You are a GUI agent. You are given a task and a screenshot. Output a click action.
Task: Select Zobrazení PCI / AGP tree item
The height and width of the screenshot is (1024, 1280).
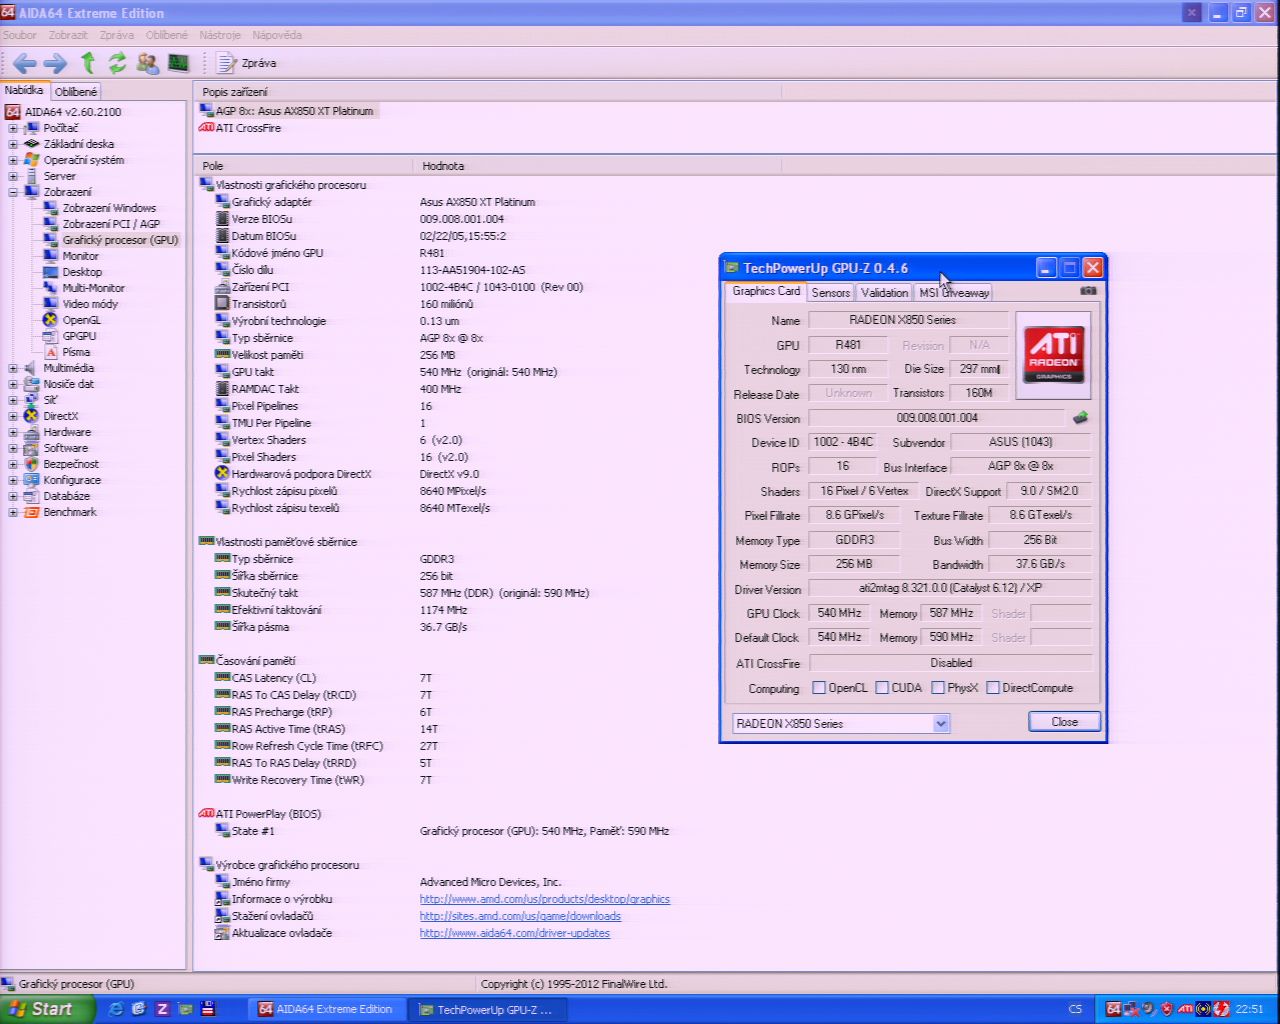[111, 224]
